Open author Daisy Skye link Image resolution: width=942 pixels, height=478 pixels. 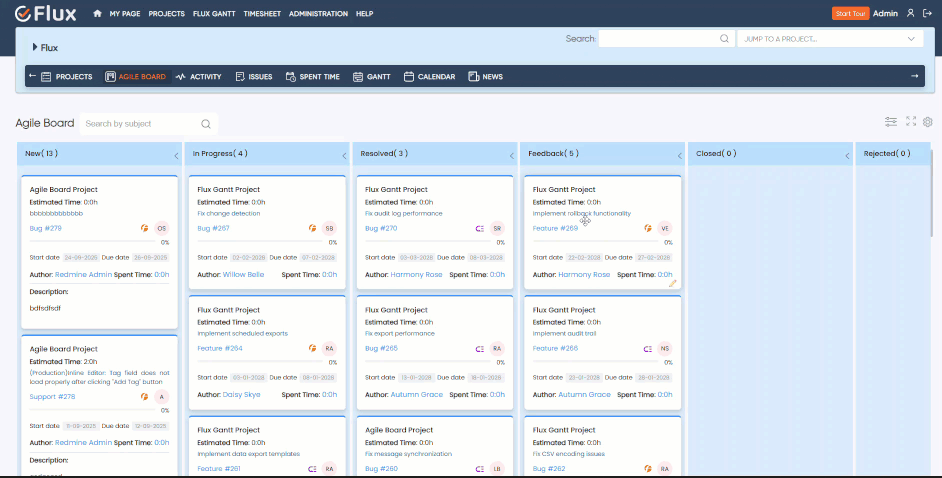click(242, 395)
